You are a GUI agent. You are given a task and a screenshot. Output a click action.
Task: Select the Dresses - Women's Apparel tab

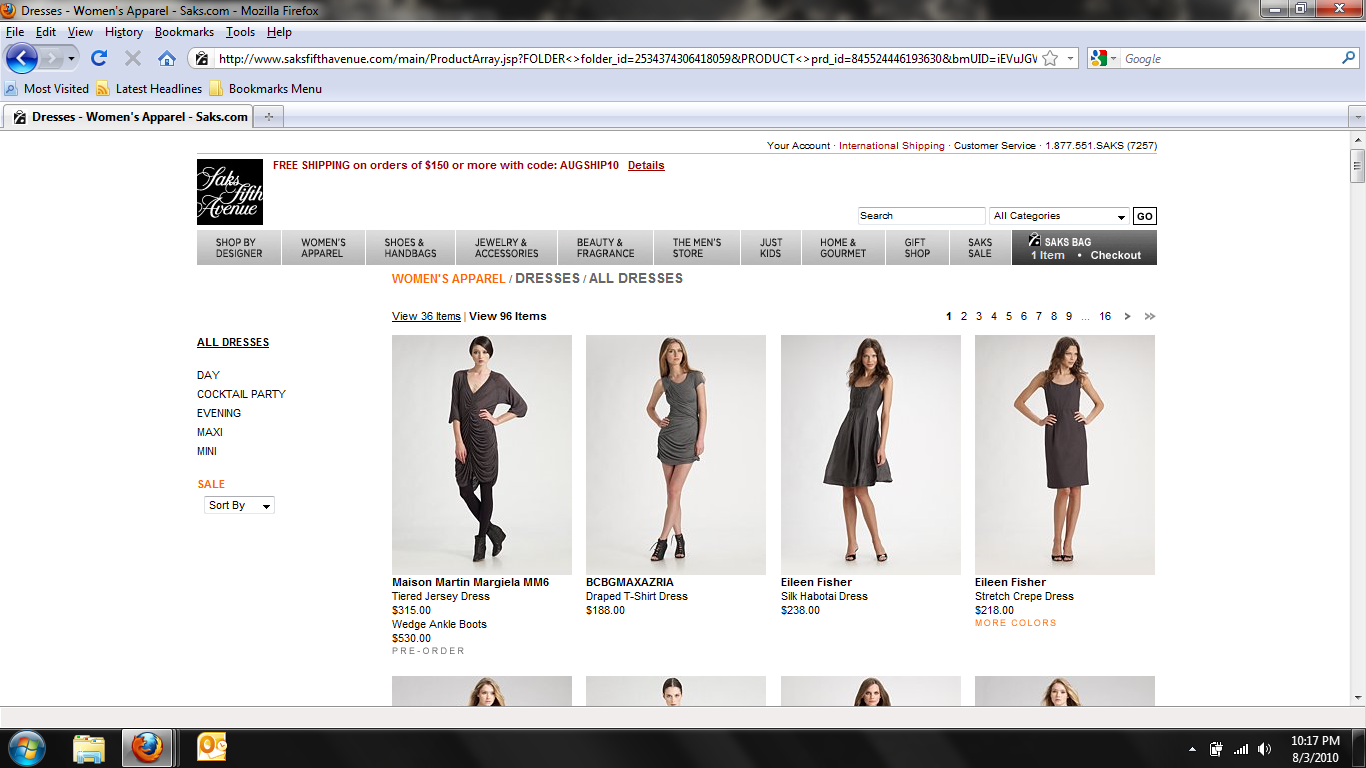click(128, 117)
